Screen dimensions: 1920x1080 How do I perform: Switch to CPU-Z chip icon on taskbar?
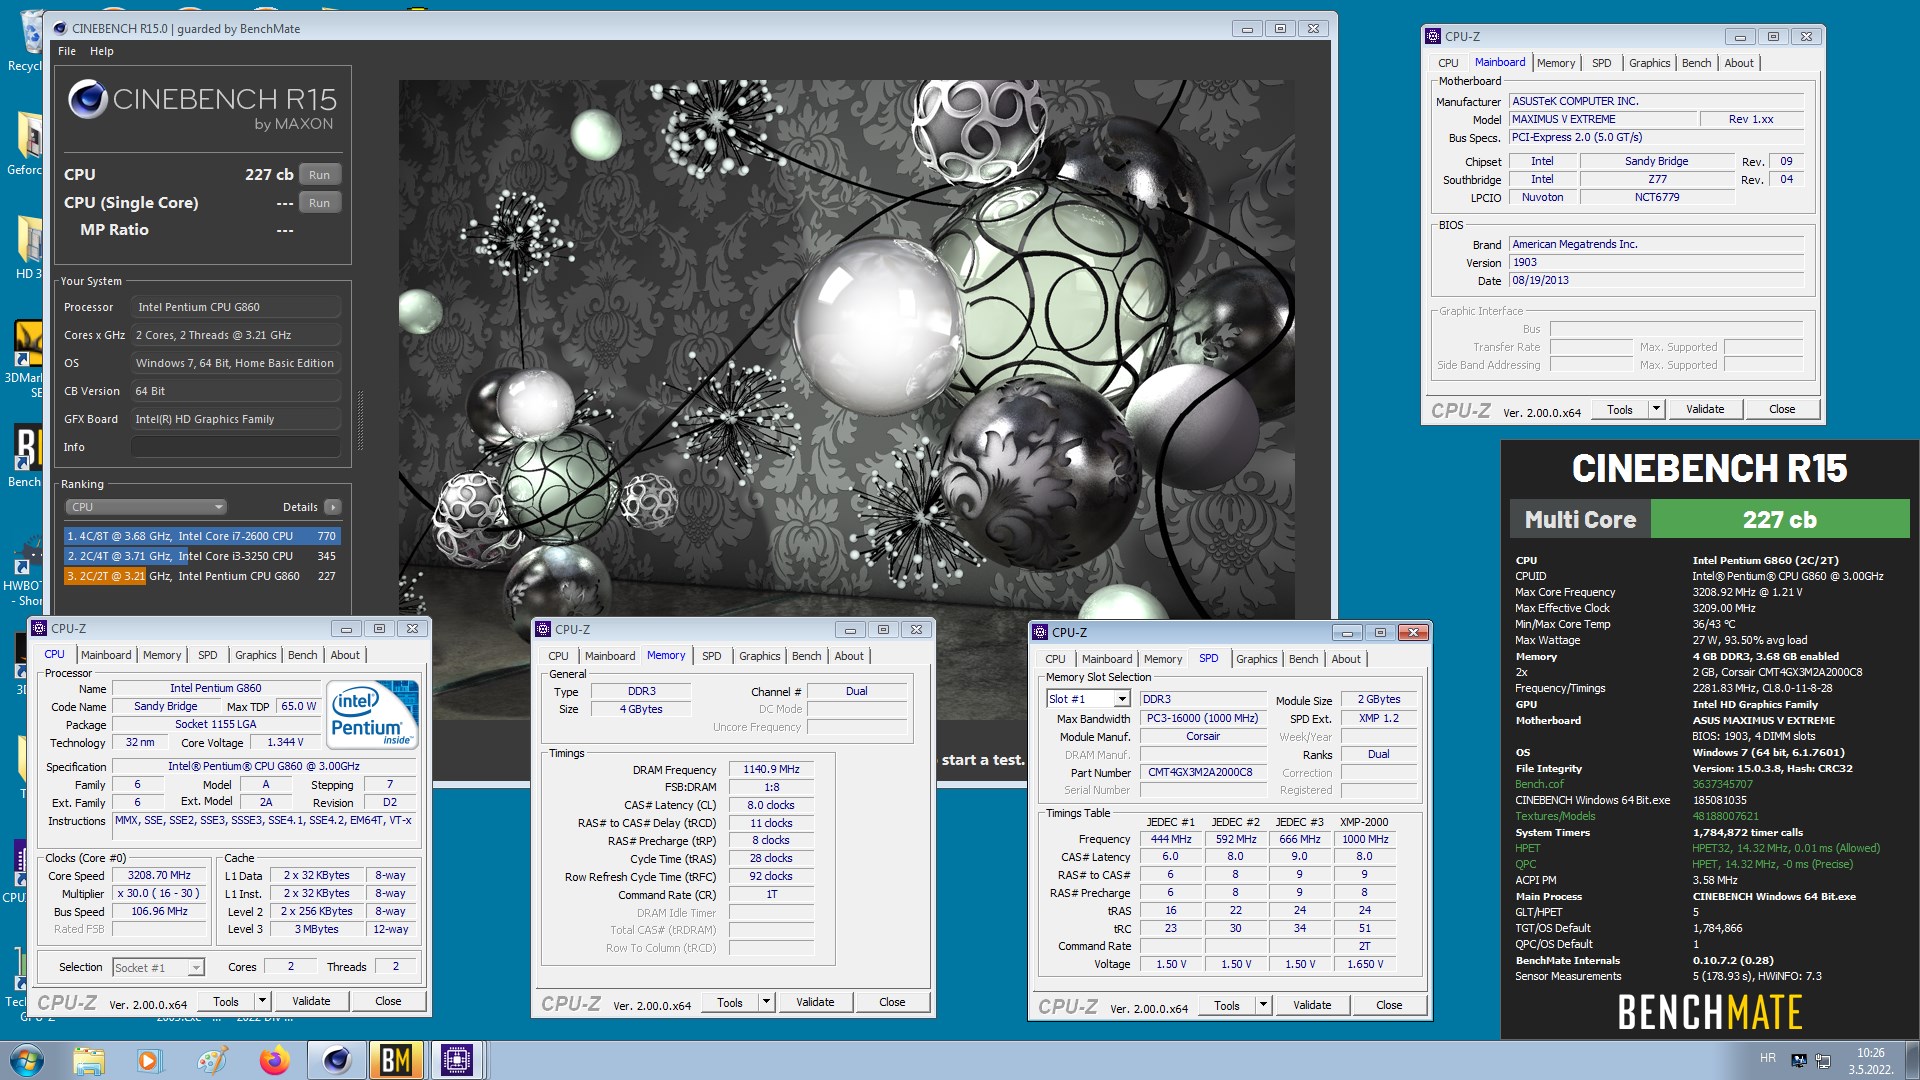click(x=457, y=1060)
